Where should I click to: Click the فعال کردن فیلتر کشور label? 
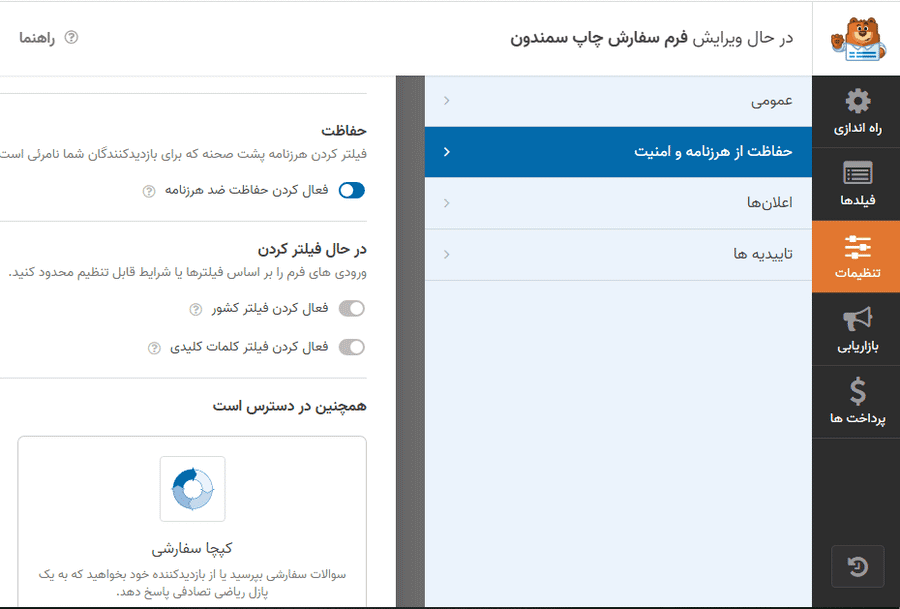[270, 309]
